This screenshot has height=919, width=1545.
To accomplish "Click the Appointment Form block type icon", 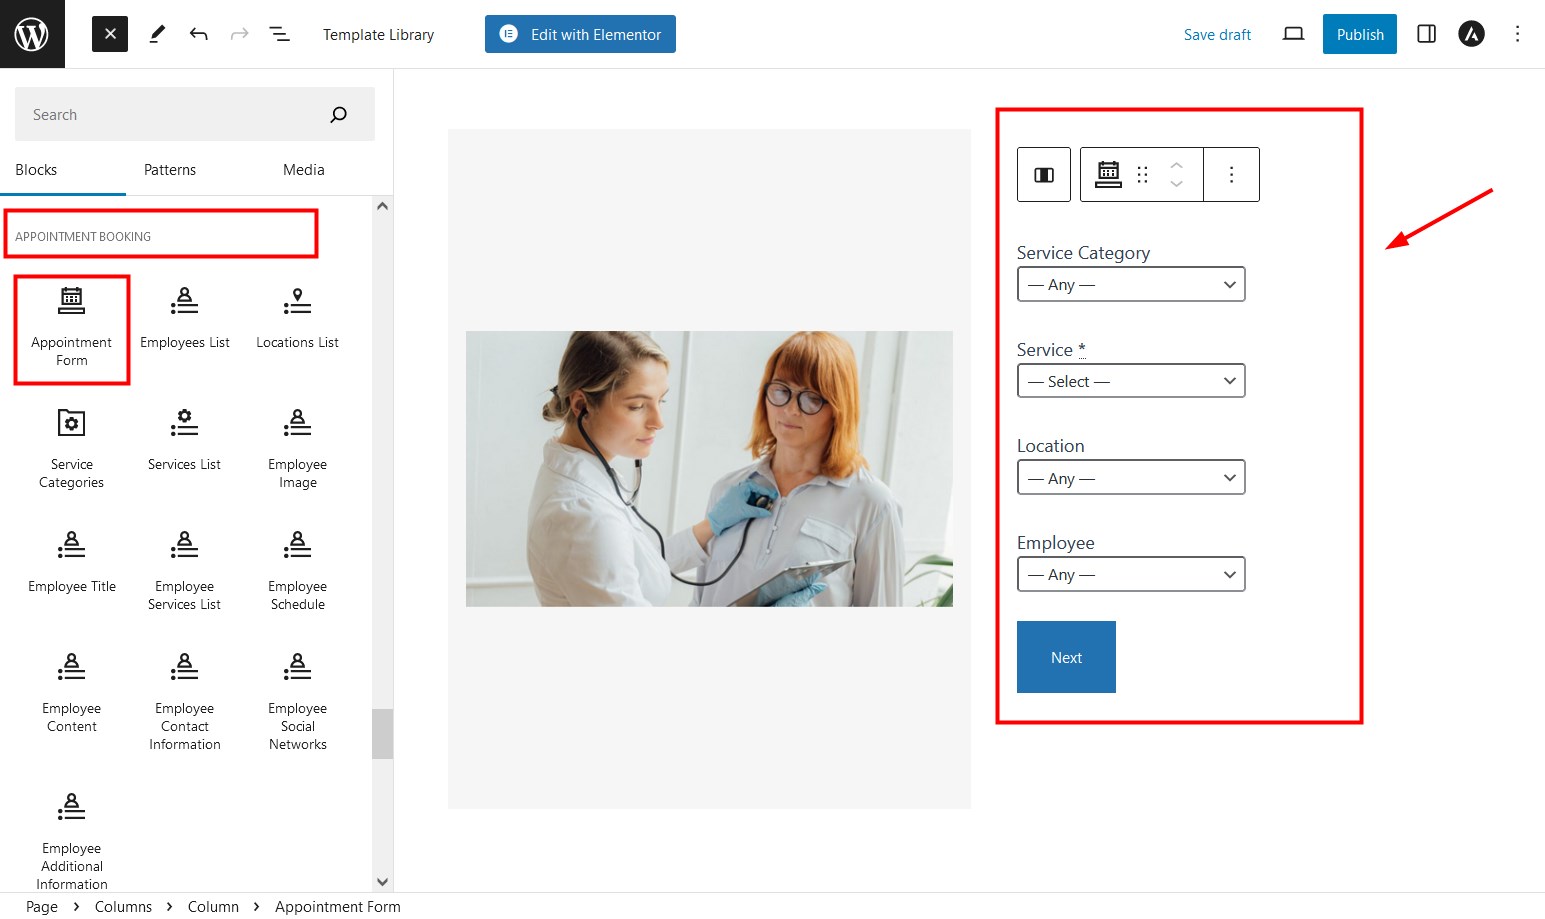I will point(1109,175).
